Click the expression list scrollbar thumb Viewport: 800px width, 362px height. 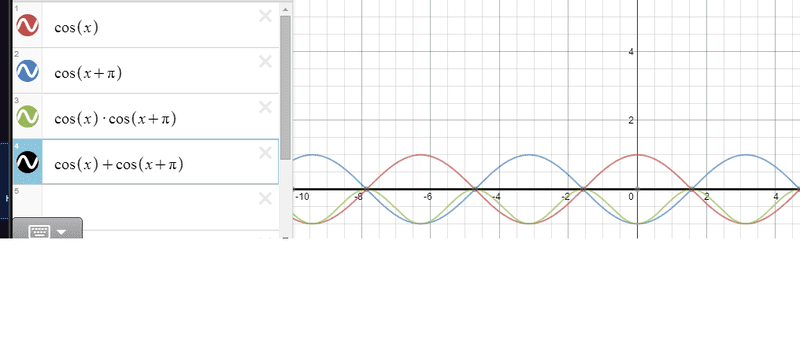285,87
